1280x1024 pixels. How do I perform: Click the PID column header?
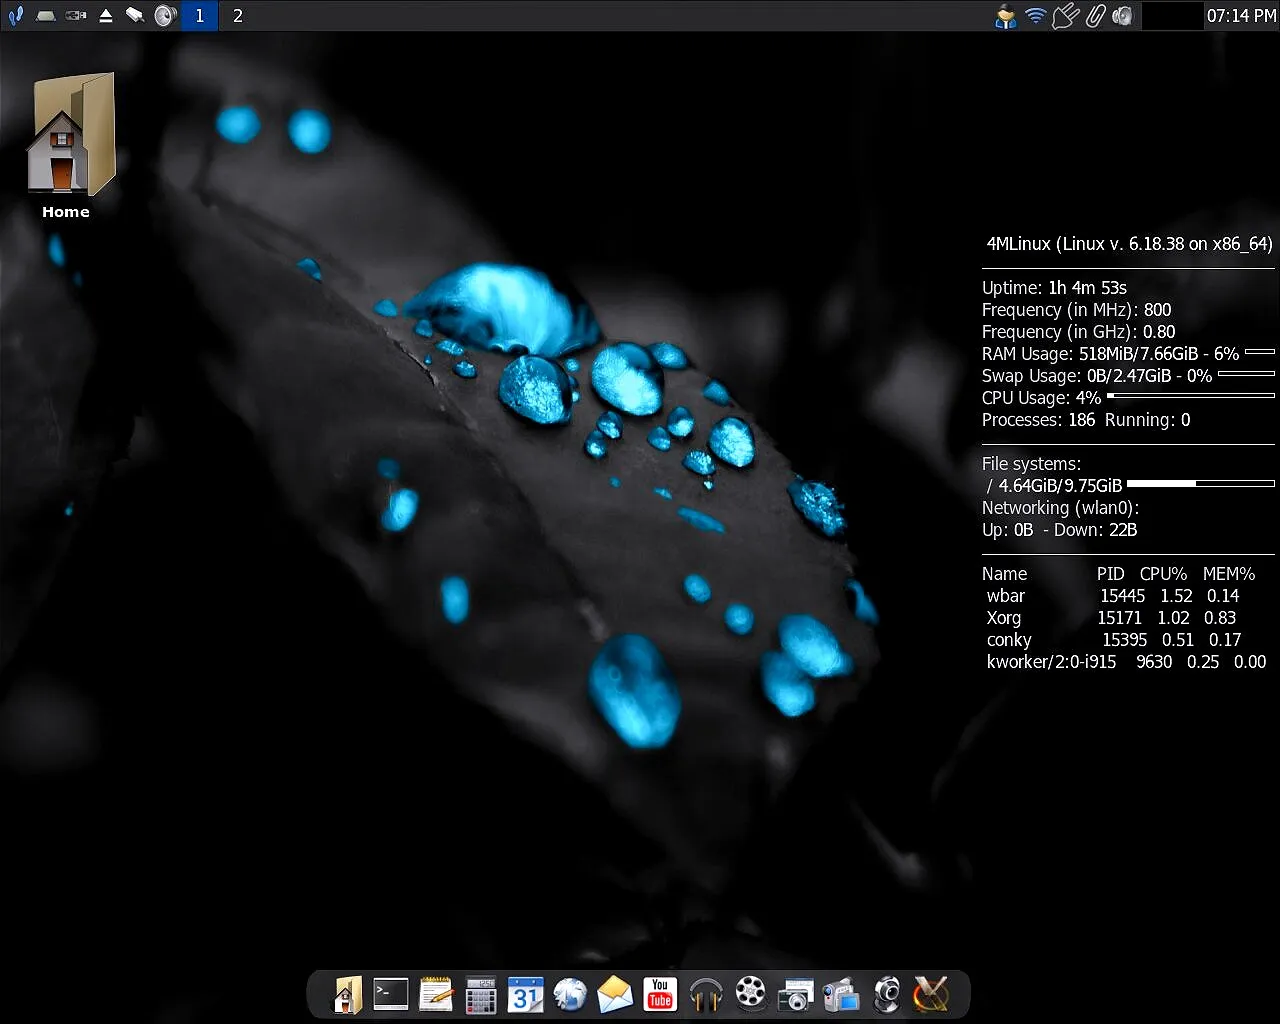(1110, 574)
